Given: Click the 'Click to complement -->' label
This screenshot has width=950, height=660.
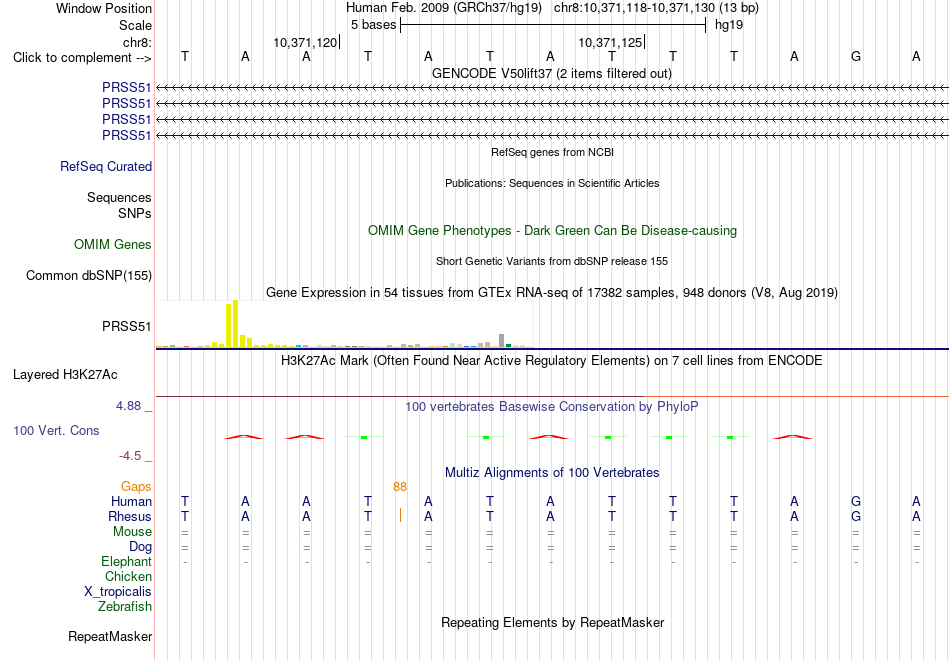Looking at the screenshot, I should pos(82,58).
